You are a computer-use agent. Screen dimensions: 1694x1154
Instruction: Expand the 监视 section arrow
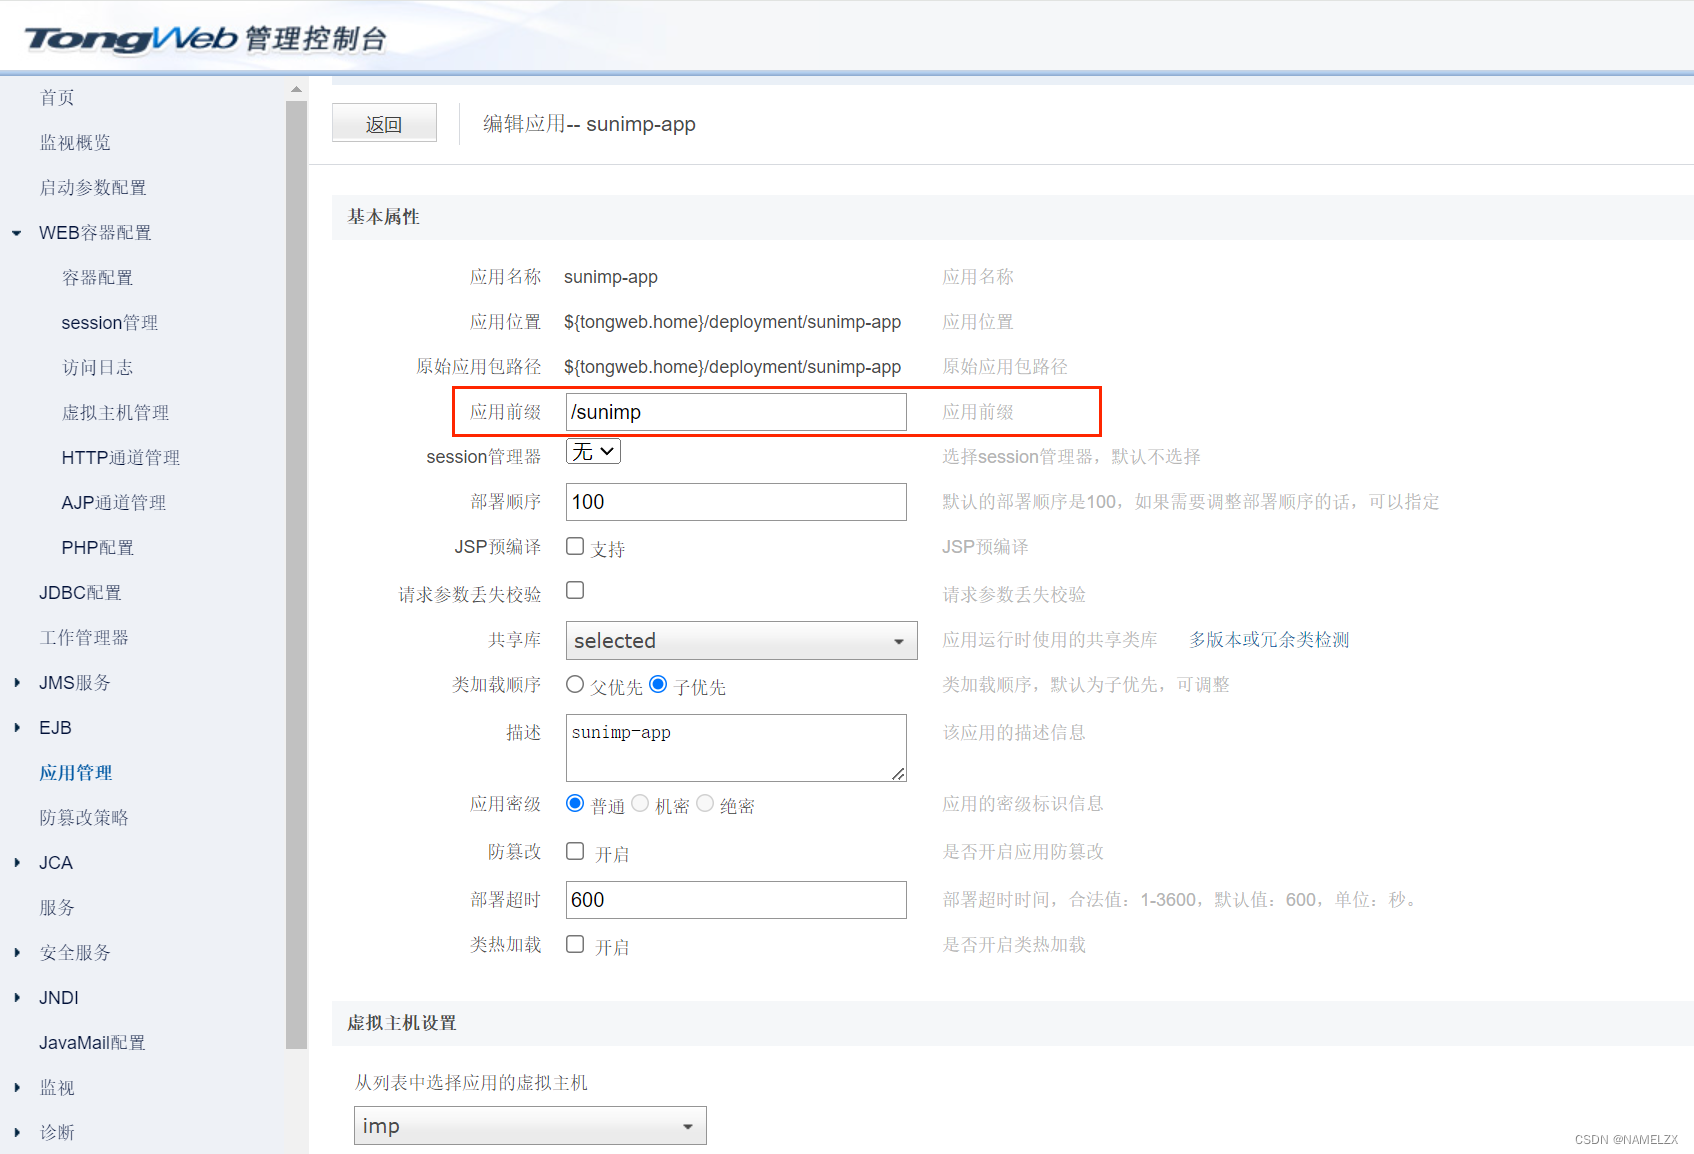(x=17, y=1088)
